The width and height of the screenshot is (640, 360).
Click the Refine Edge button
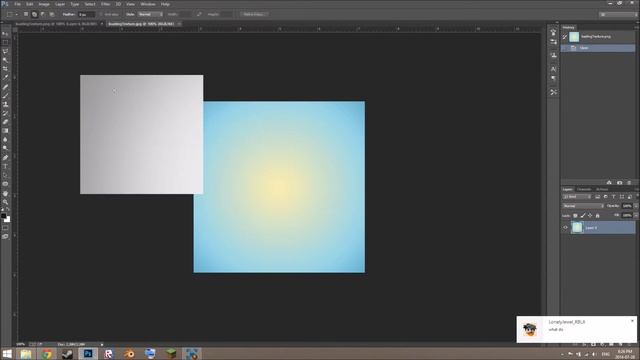(x=253, y=14)
